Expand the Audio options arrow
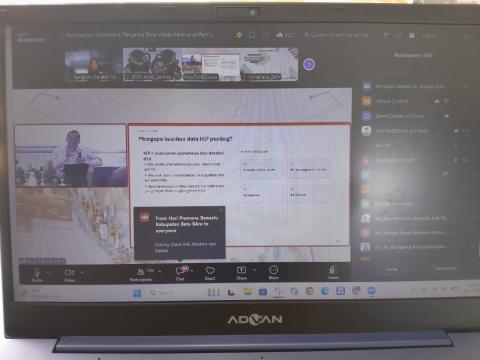 click(49, 272)
